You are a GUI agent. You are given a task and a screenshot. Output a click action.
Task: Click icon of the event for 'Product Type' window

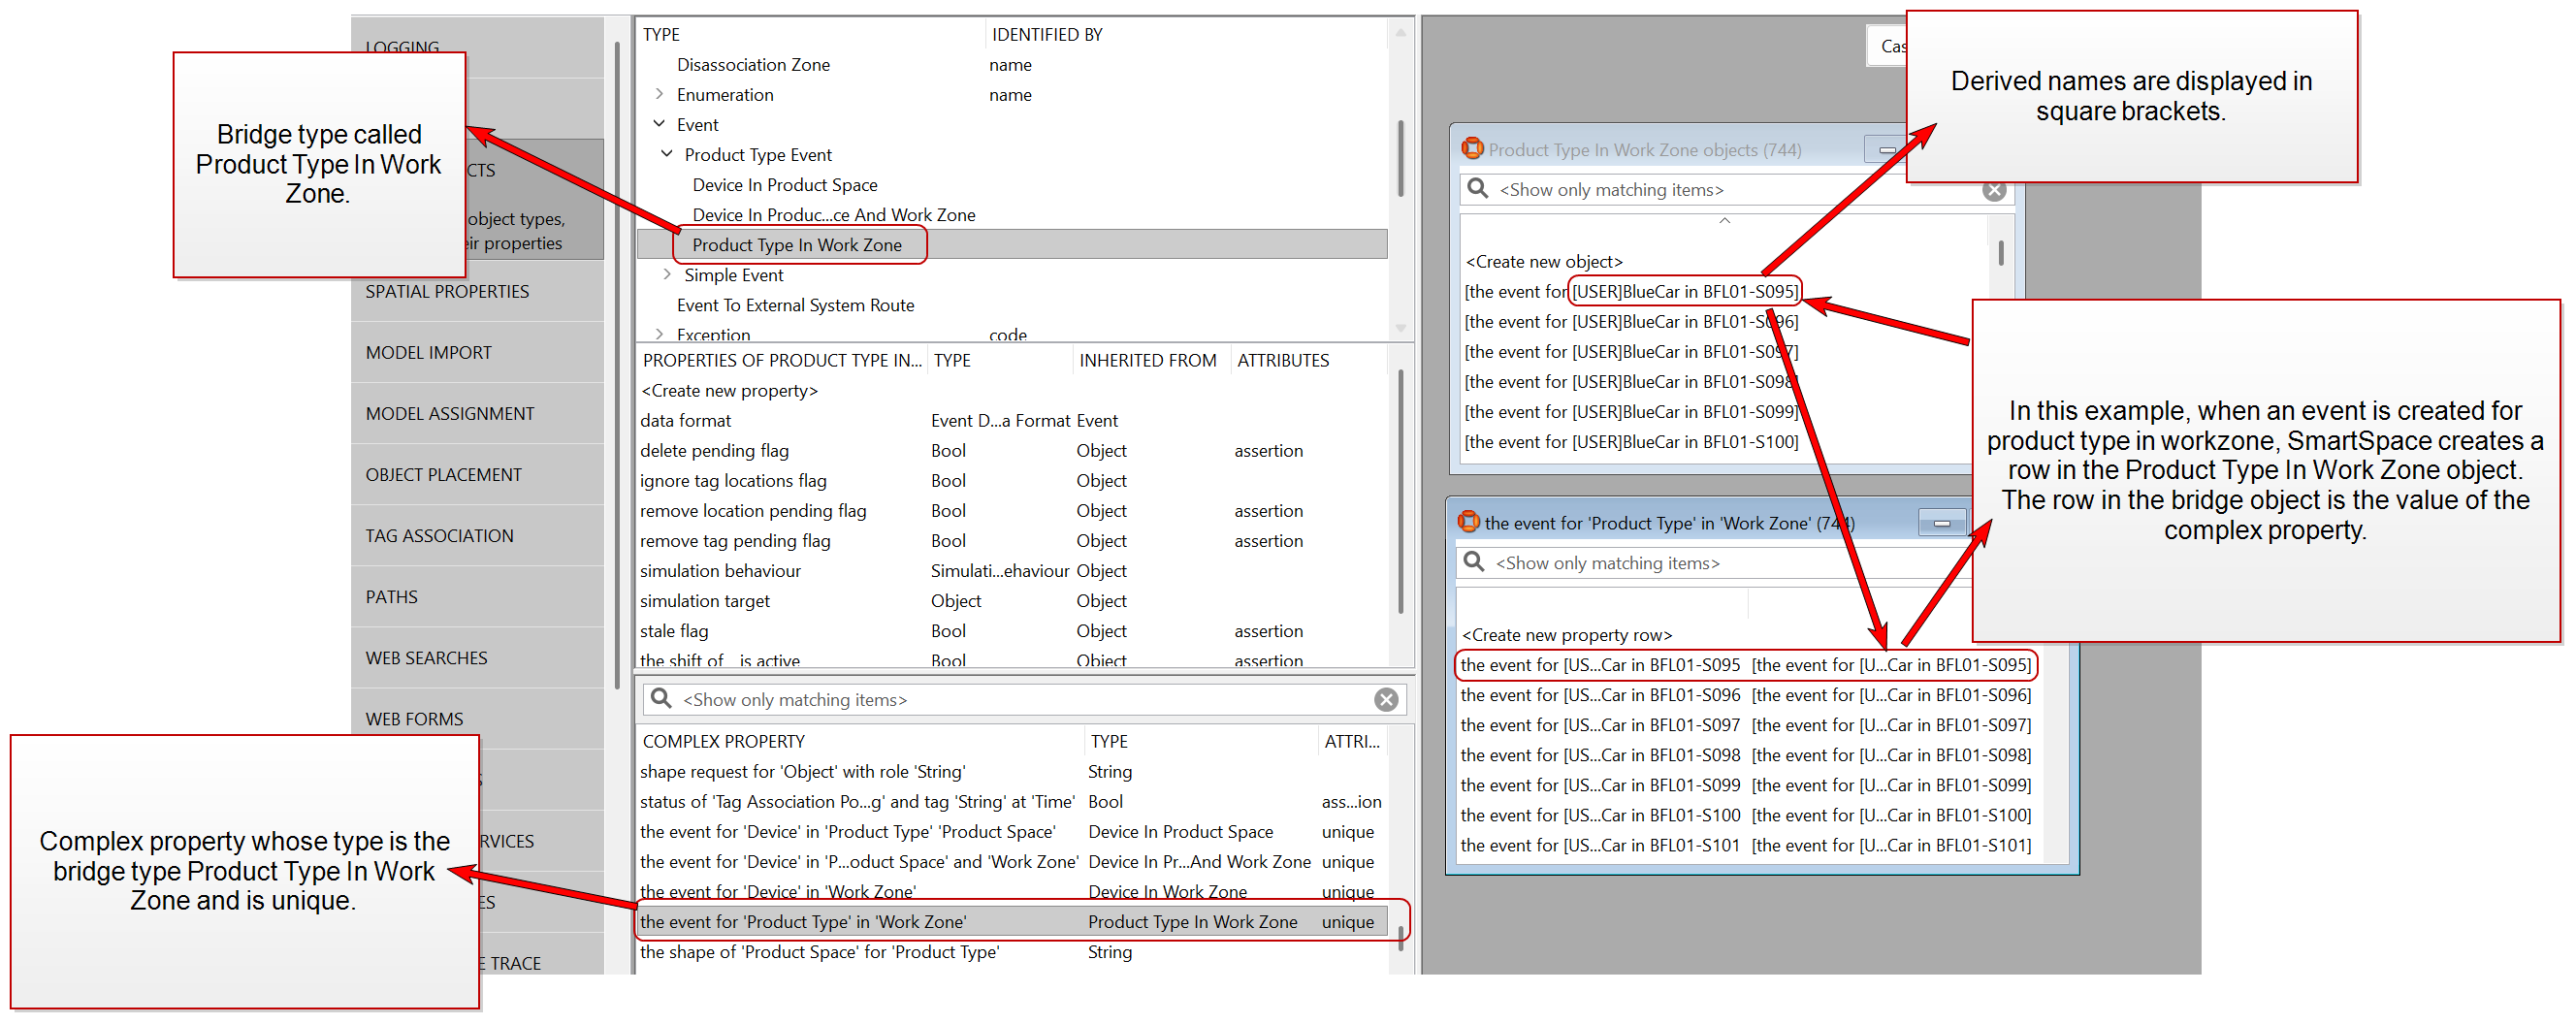click(1468, 522)
